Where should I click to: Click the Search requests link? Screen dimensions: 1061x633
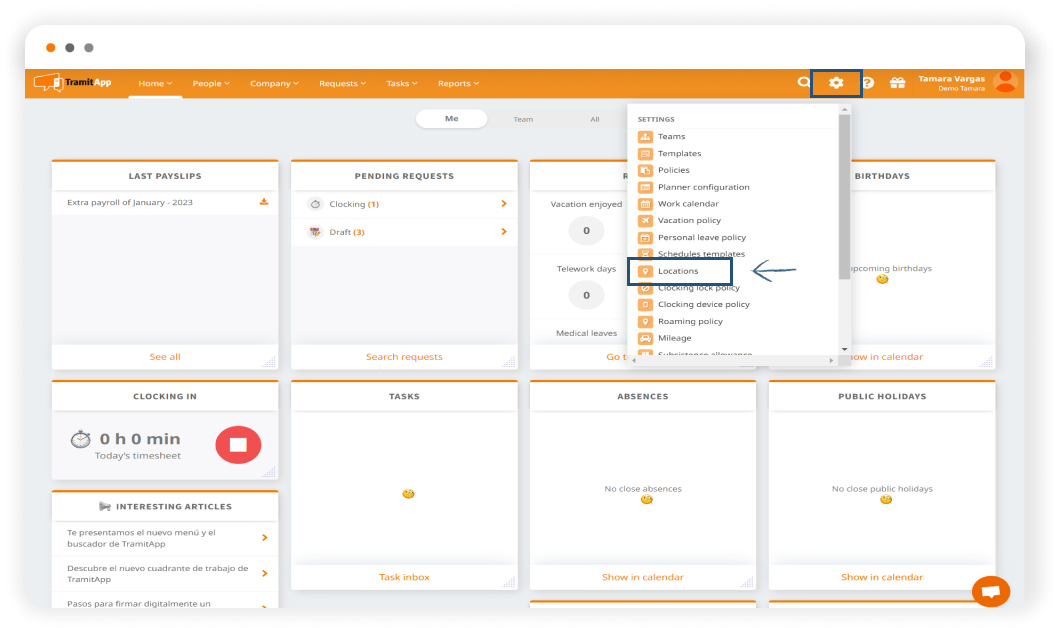coord(404,357)
